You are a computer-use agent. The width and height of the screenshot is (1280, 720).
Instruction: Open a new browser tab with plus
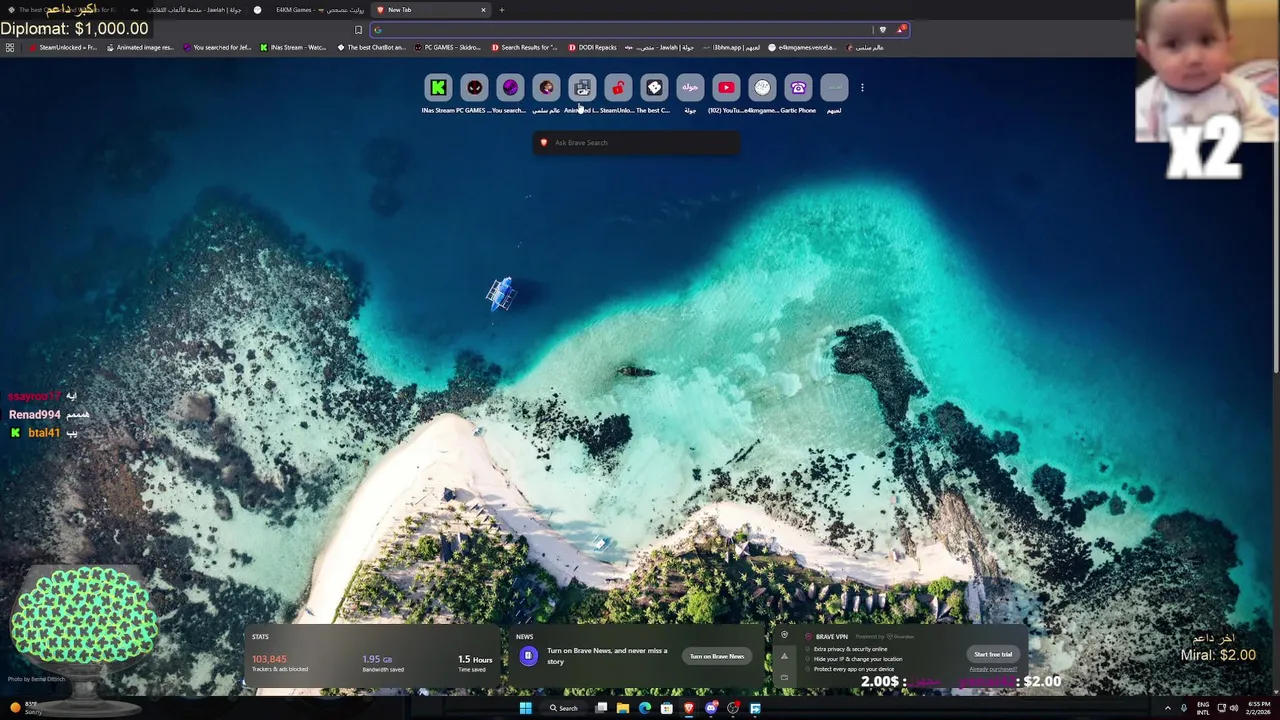pos(502,10)
